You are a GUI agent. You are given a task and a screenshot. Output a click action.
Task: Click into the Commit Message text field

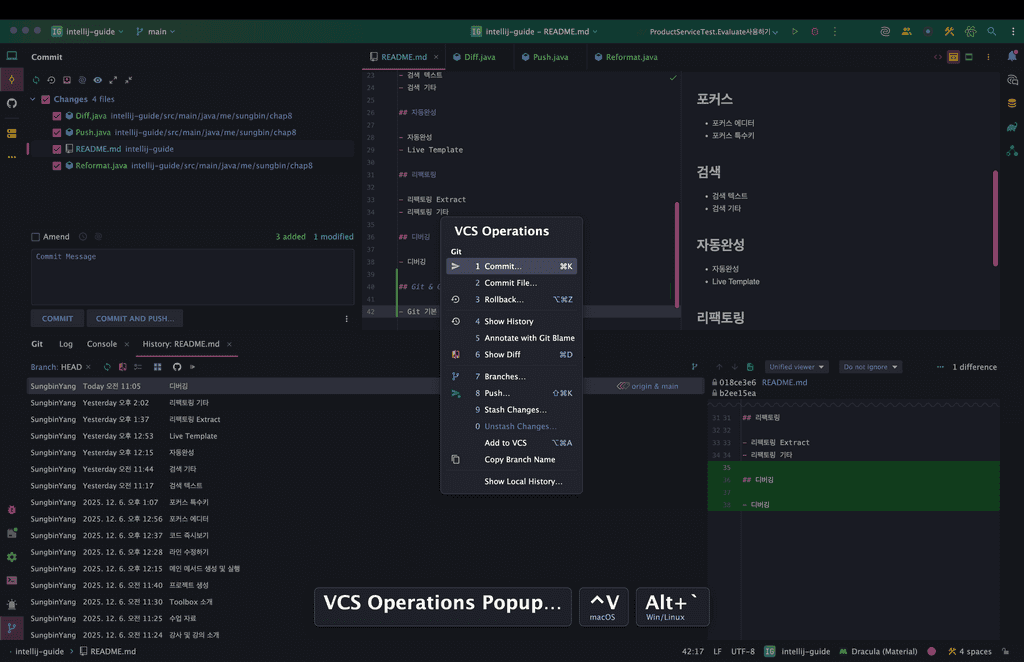[192, 277]
